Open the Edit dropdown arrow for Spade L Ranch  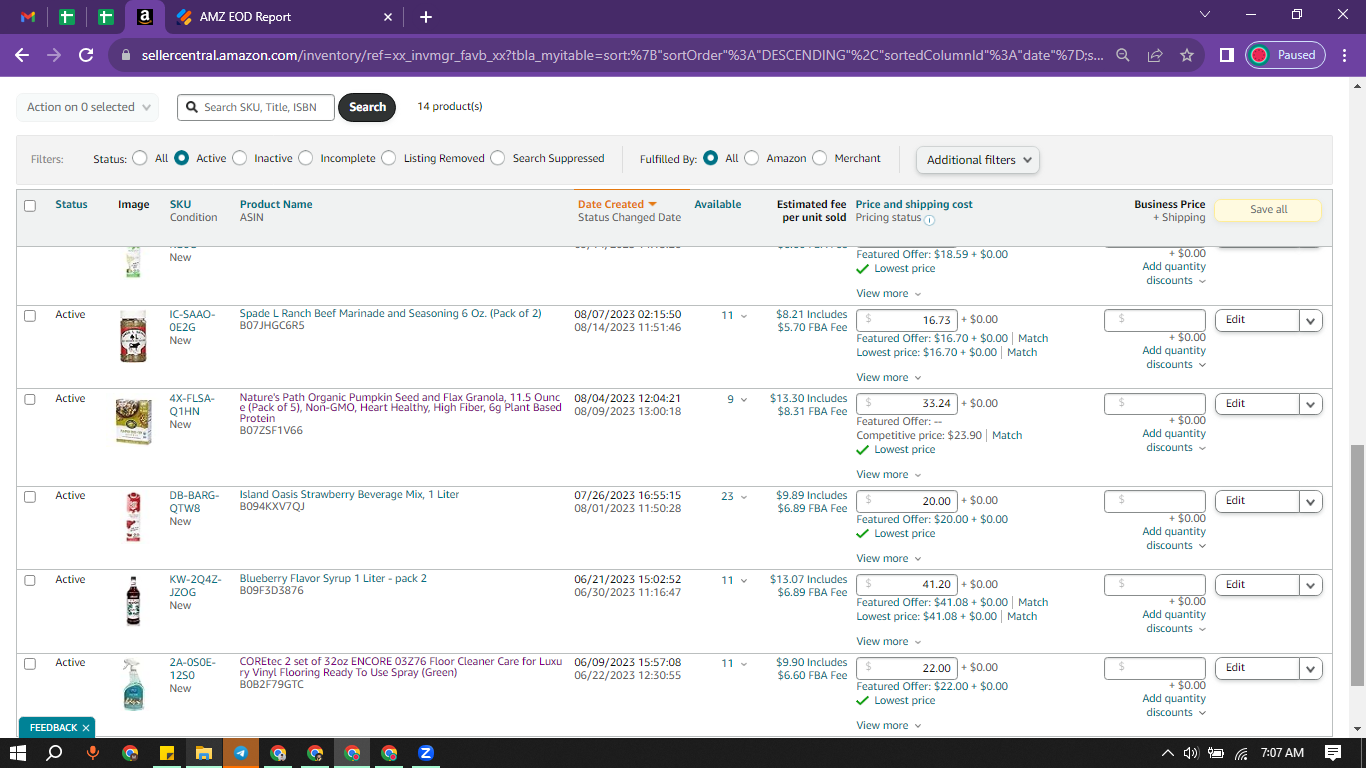coord(1310,321)
